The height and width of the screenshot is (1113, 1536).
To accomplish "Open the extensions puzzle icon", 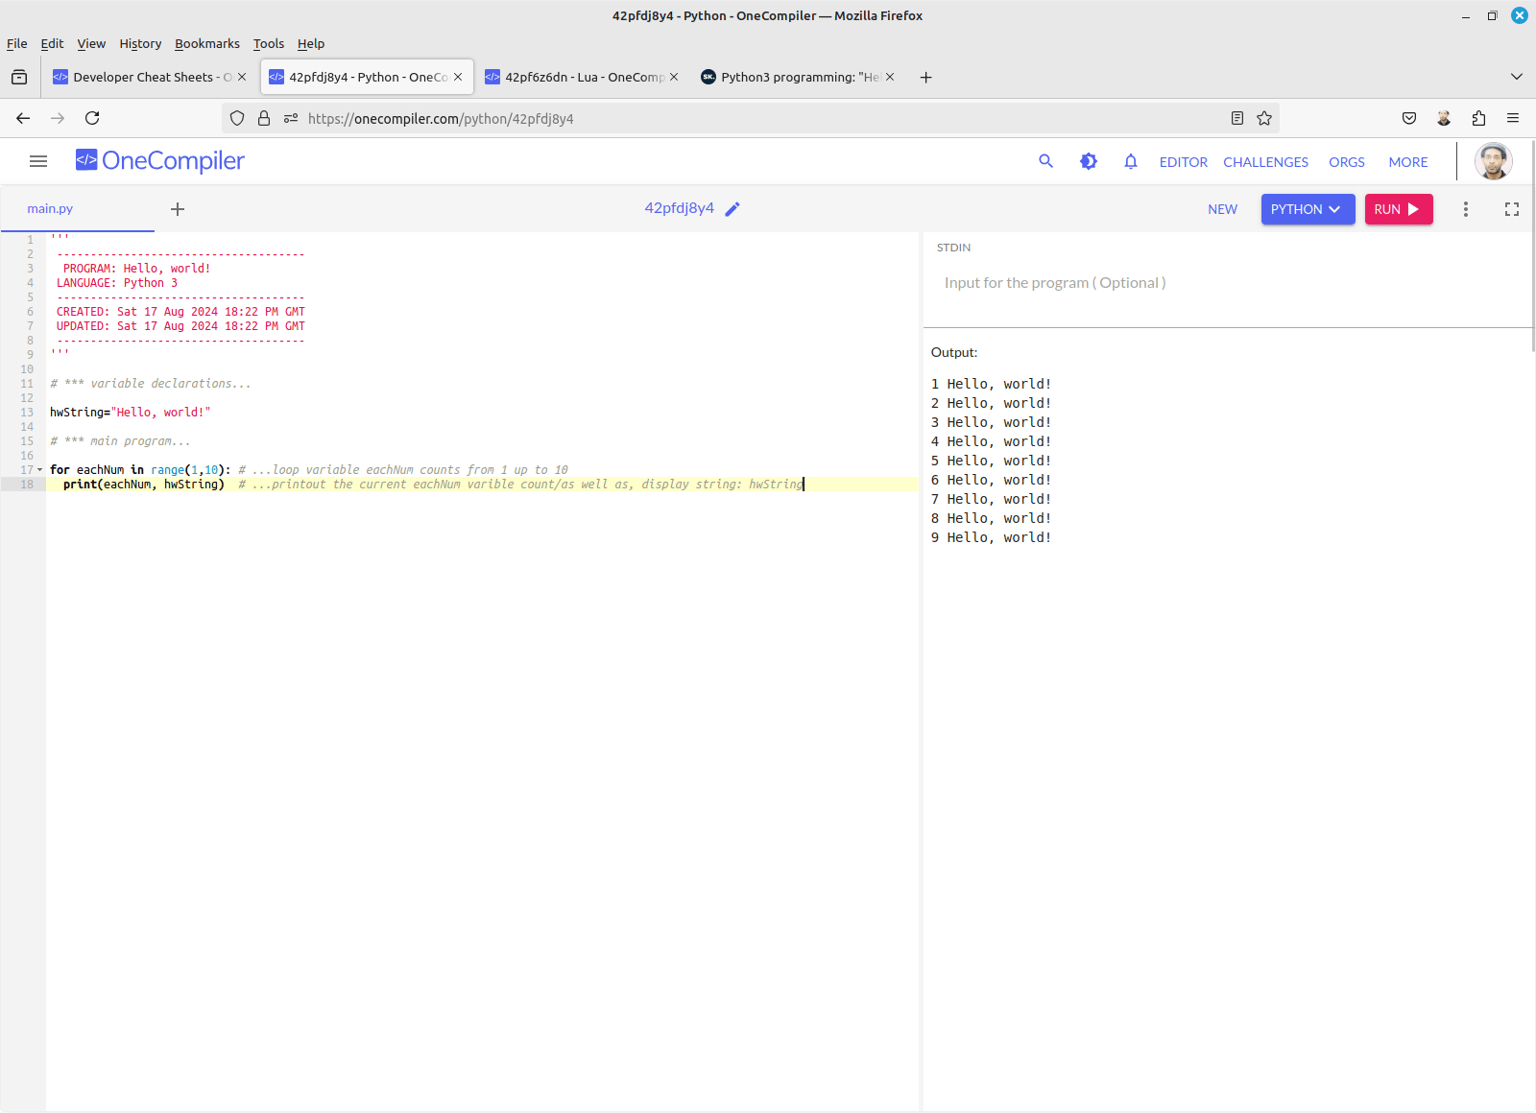I will pyautogui.click(x=1479, y=118).
